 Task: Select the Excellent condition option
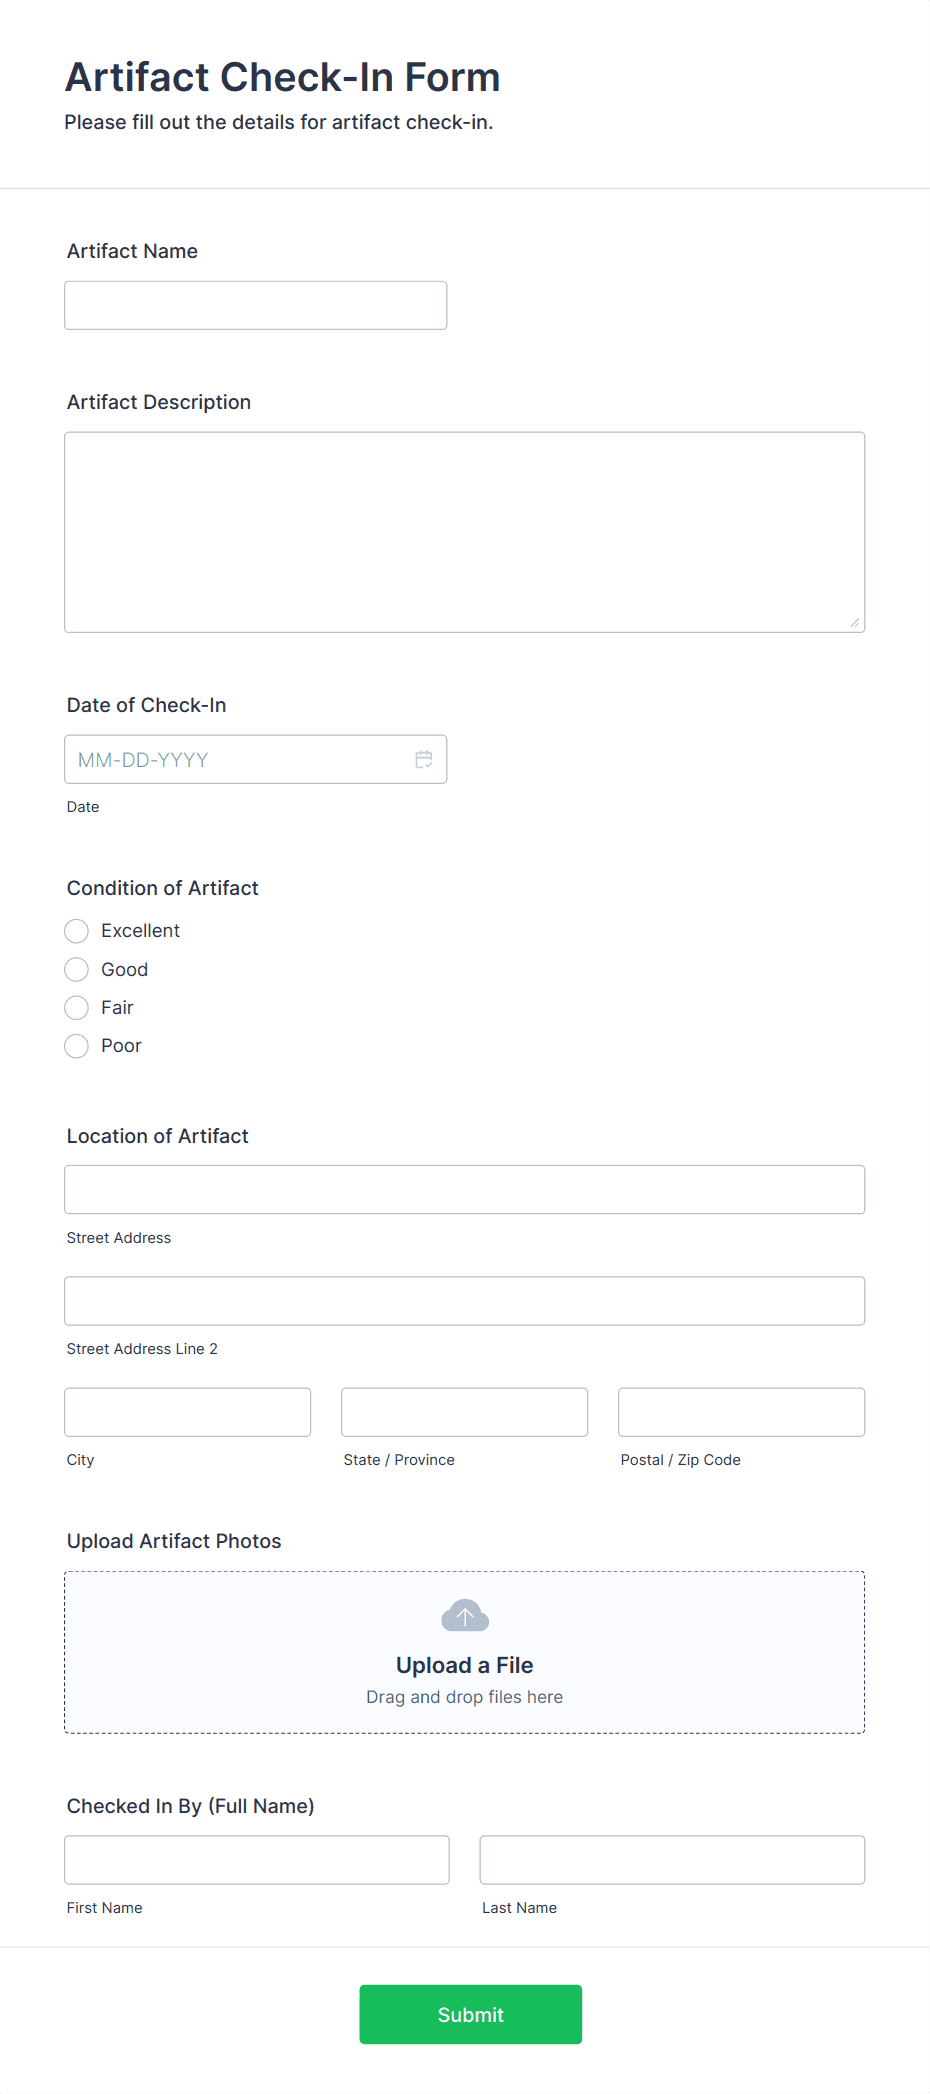(76, 931)
